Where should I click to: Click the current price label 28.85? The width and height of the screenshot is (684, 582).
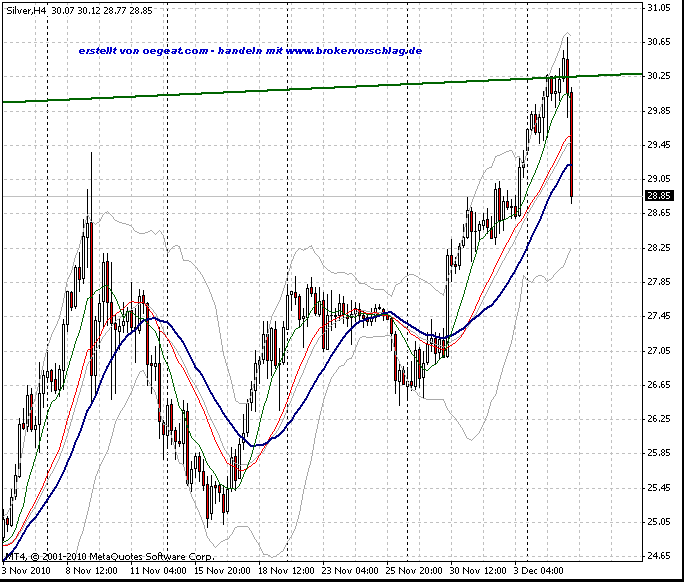659,196
